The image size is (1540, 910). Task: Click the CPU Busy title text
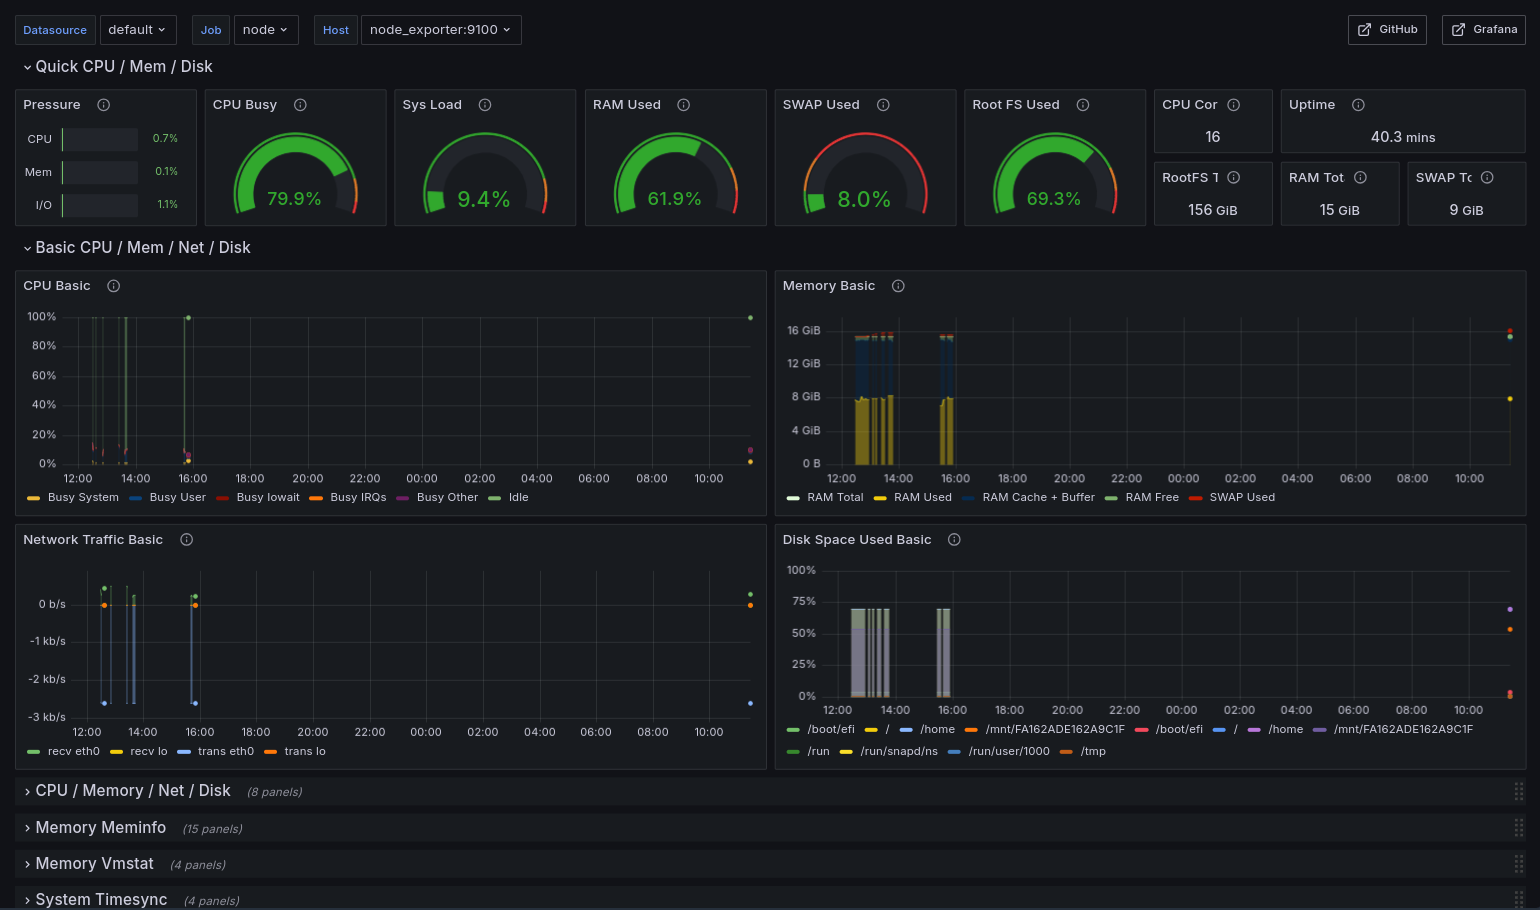pos(245,105)
